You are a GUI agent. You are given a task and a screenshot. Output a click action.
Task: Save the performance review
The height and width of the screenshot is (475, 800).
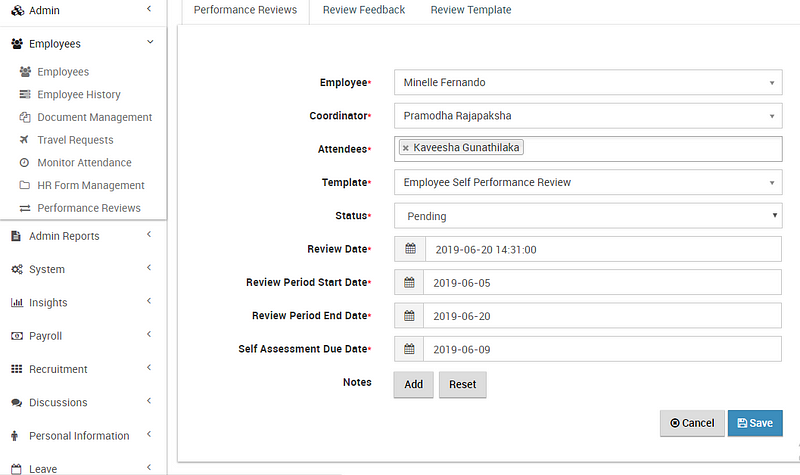coord(755,423)
